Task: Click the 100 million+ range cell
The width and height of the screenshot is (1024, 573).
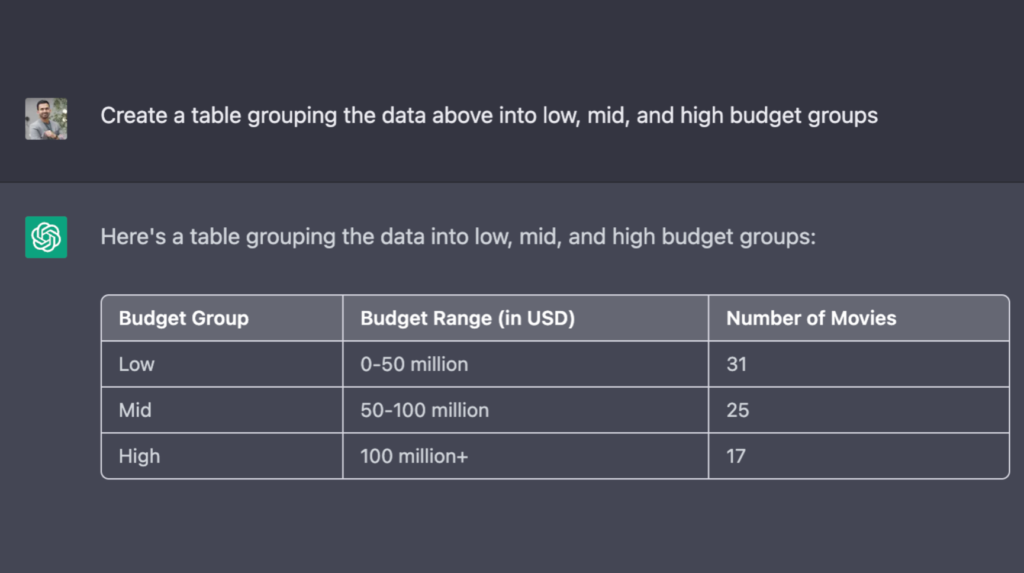Action: pyautogui.click(x=525, y=455)
